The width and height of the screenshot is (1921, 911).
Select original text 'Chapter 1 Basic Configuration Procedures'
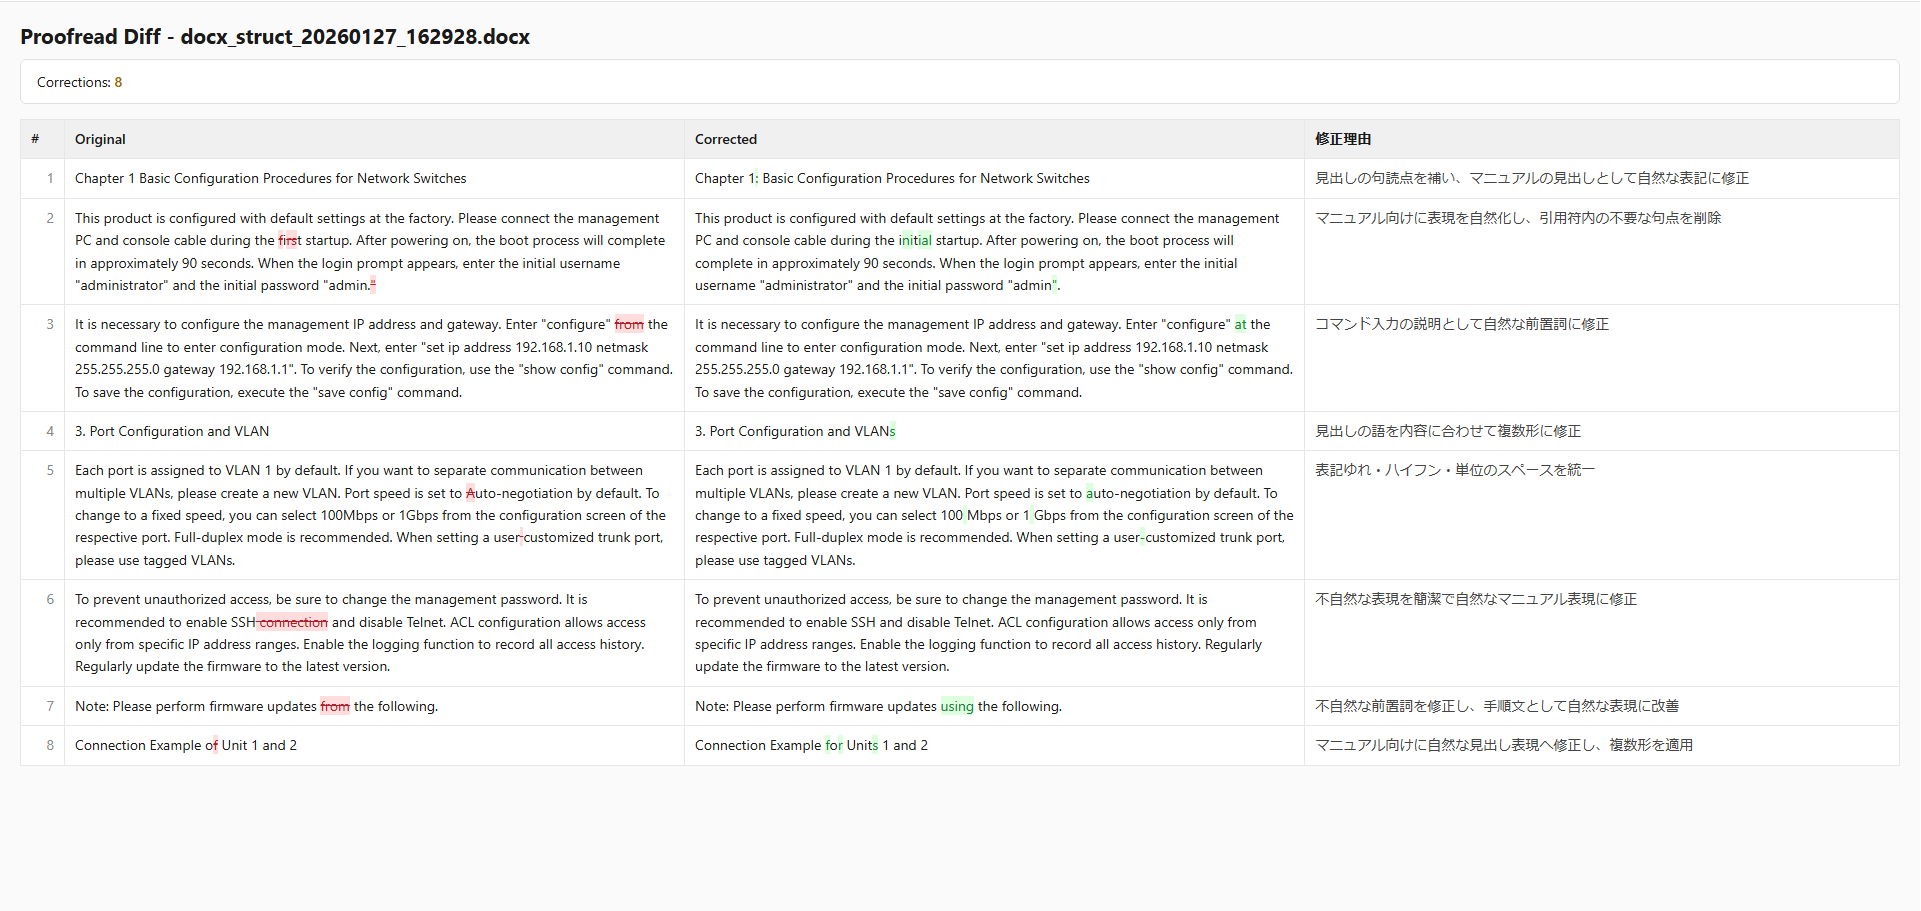tap(203, 179)
